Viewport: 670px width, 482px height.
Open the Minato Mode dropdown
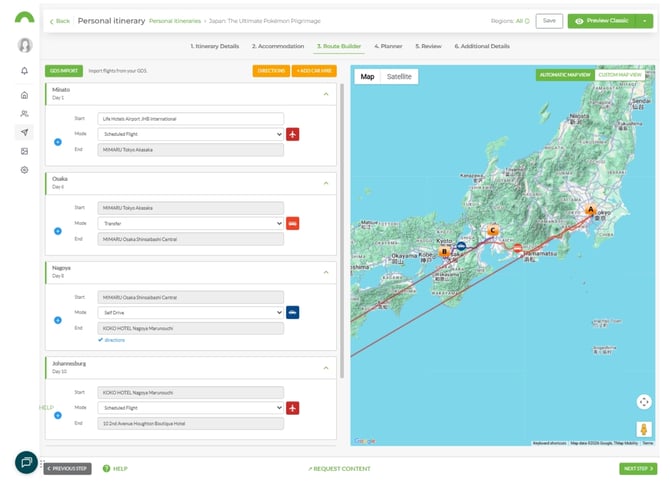[x=190, y=134]
